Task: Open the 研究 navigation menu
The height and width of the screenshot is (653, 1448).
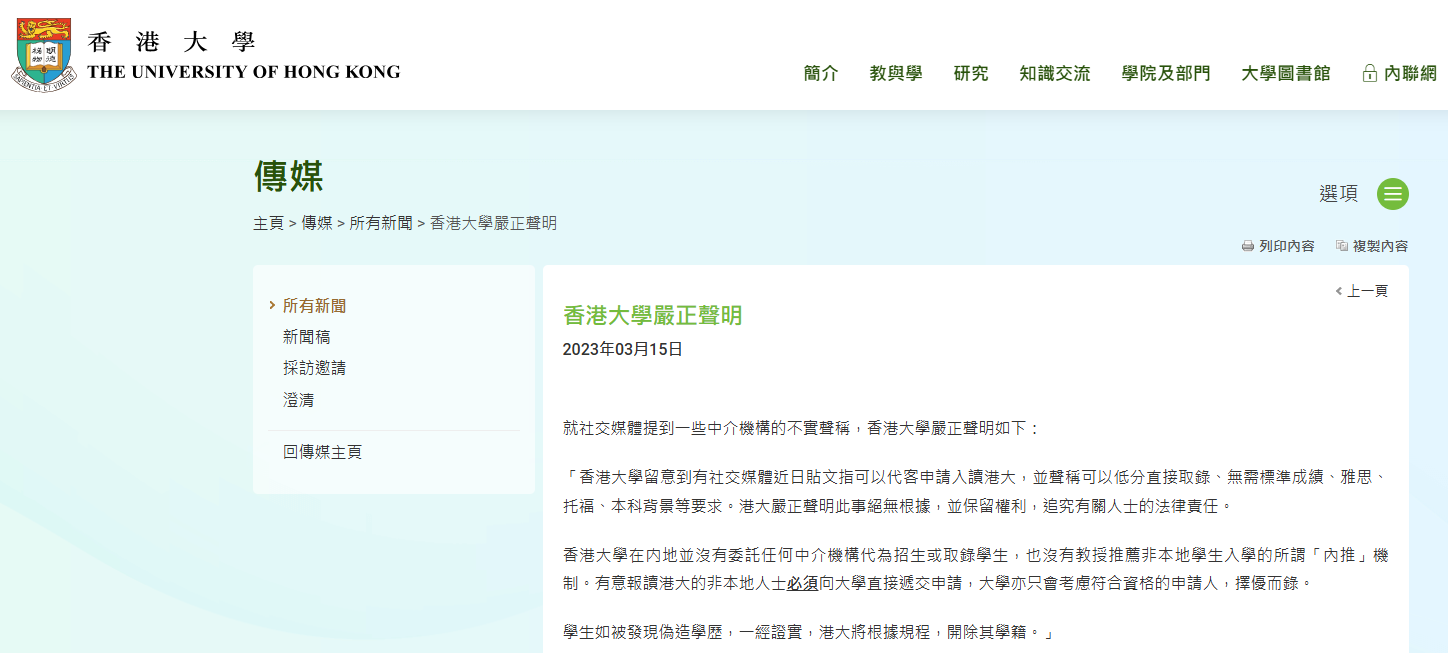Action: [x=971, y=73]
